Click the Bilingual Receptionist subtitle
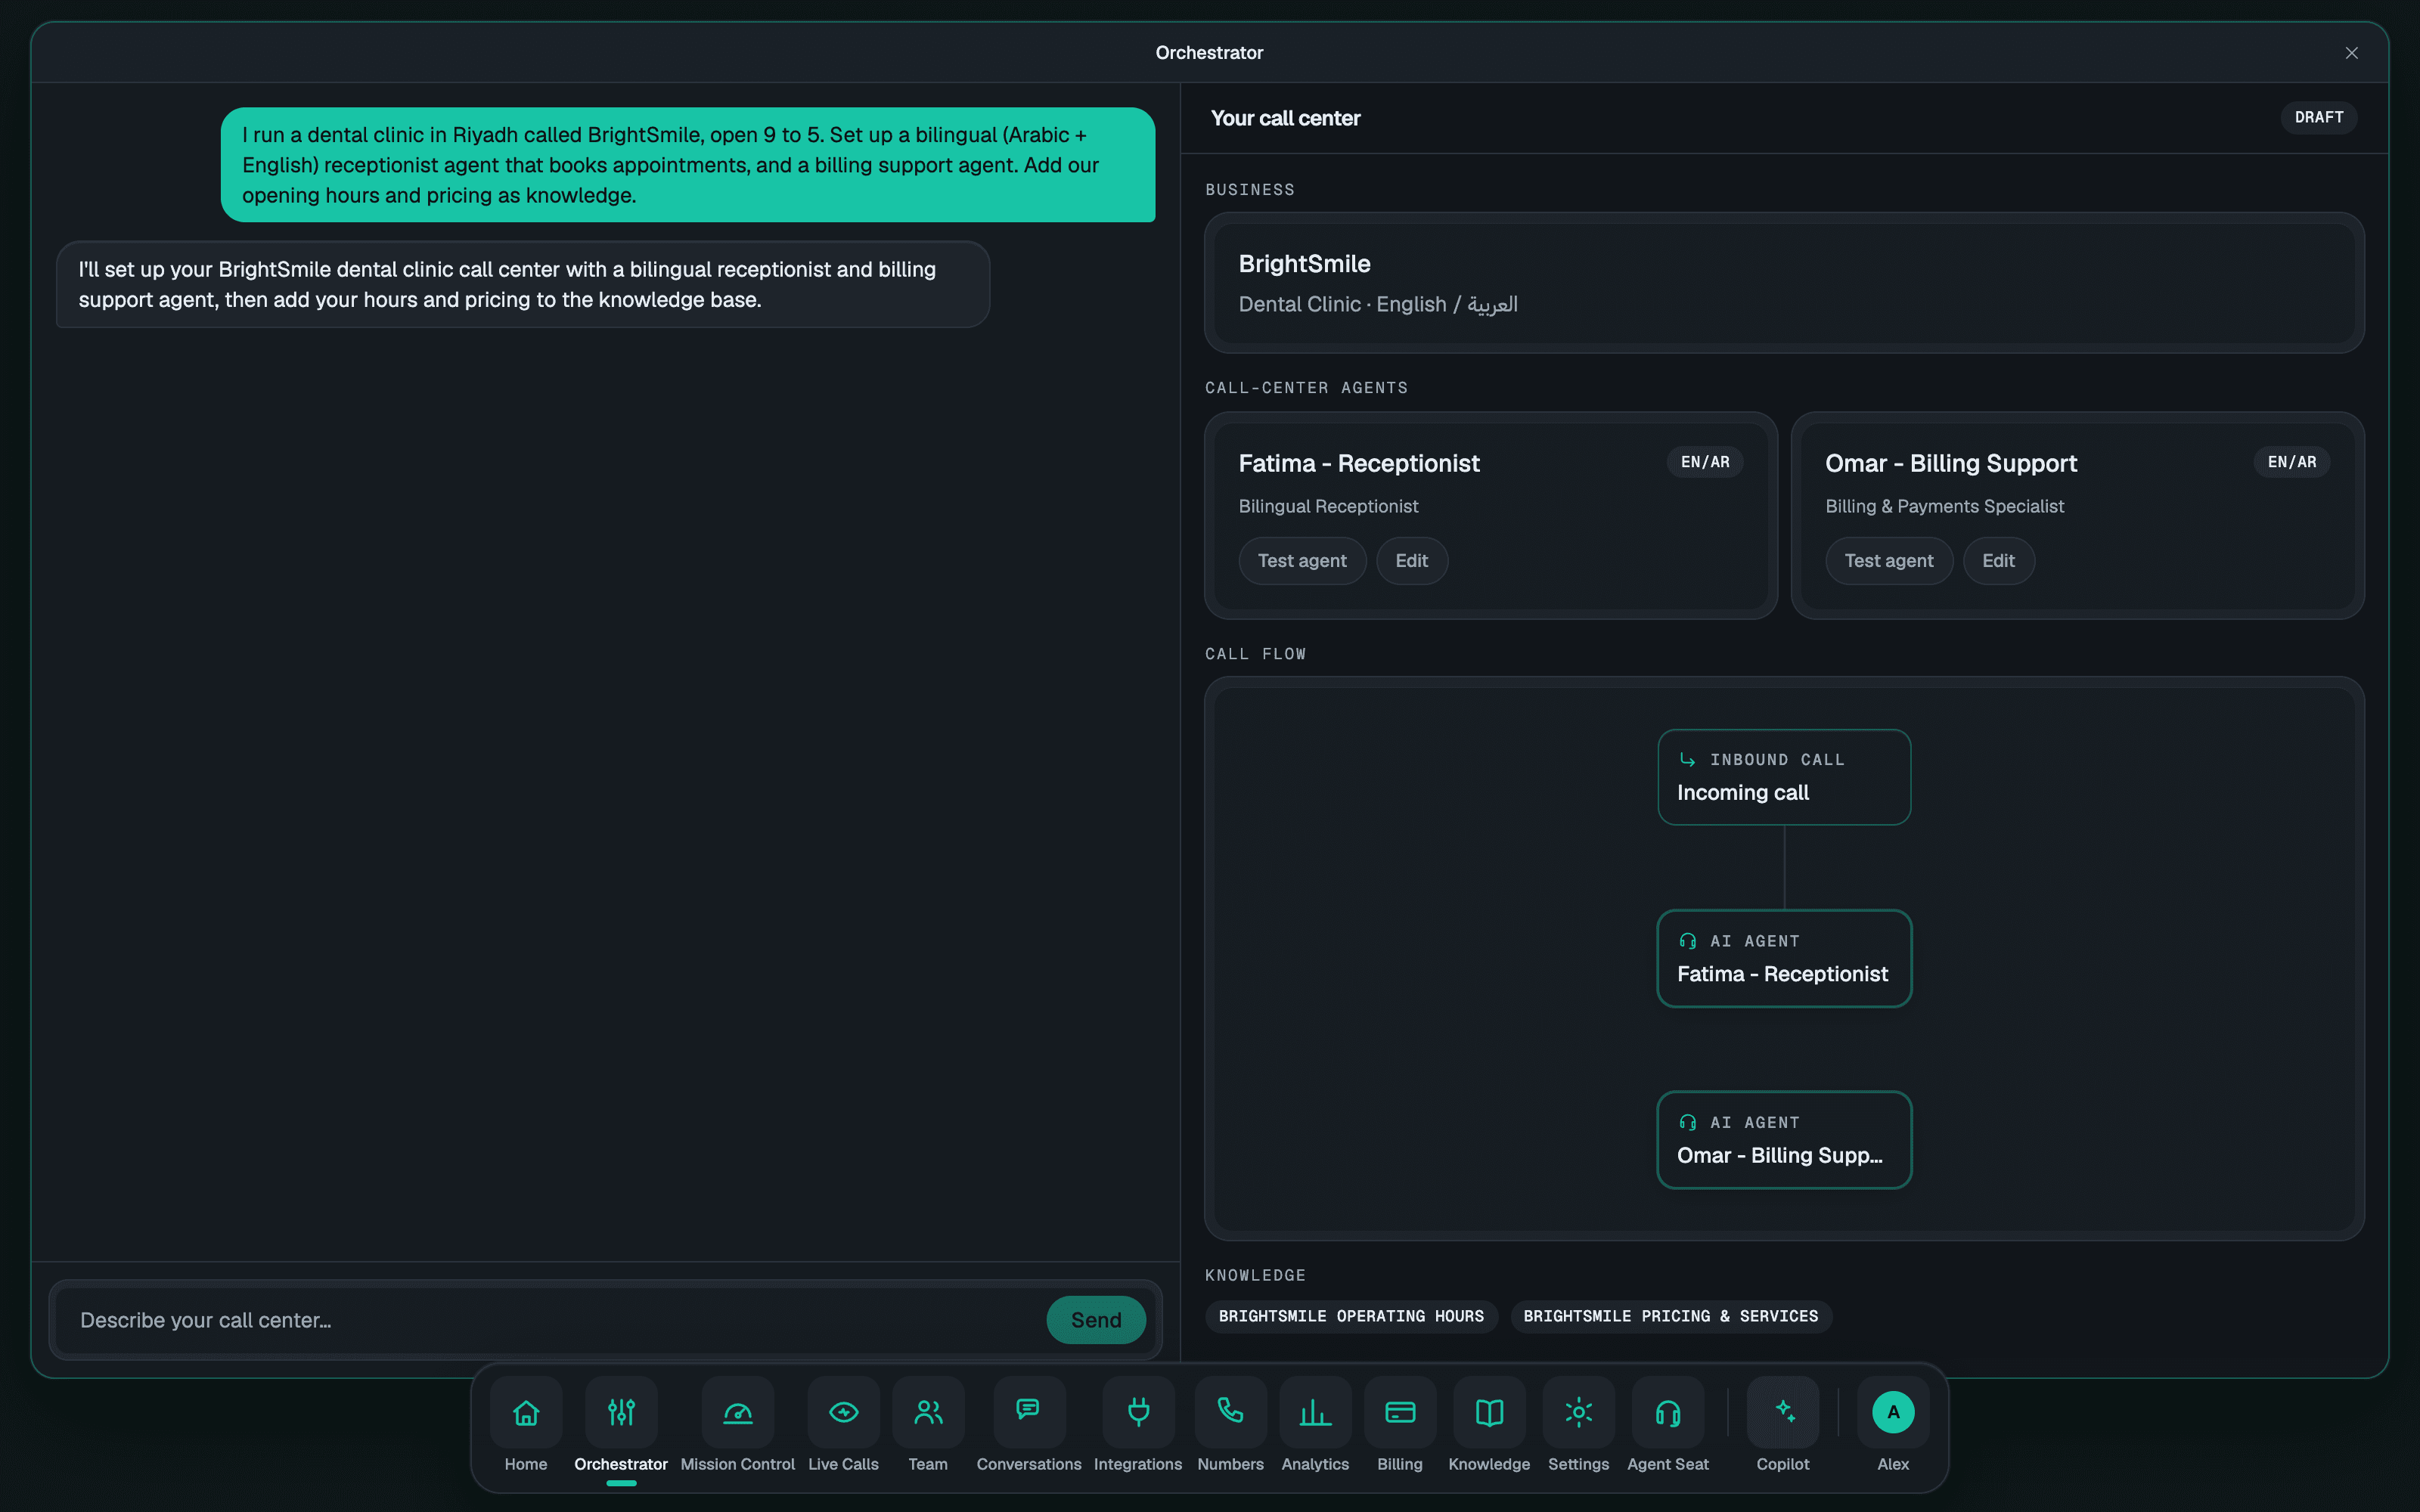This screenshot has width=2420, height=1512. point(1328,506)
